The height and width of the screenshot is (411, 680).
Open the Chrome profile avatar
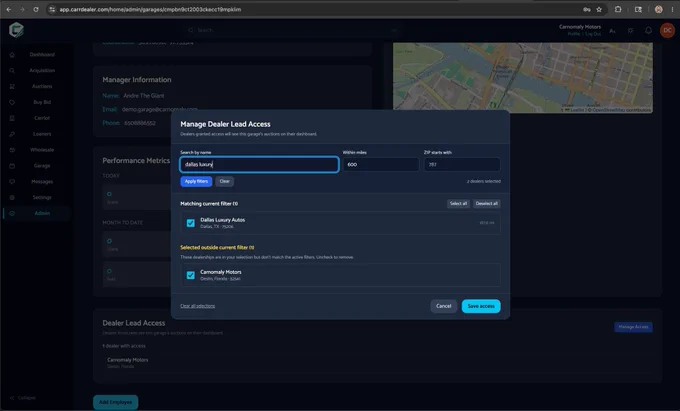[659, 9]
